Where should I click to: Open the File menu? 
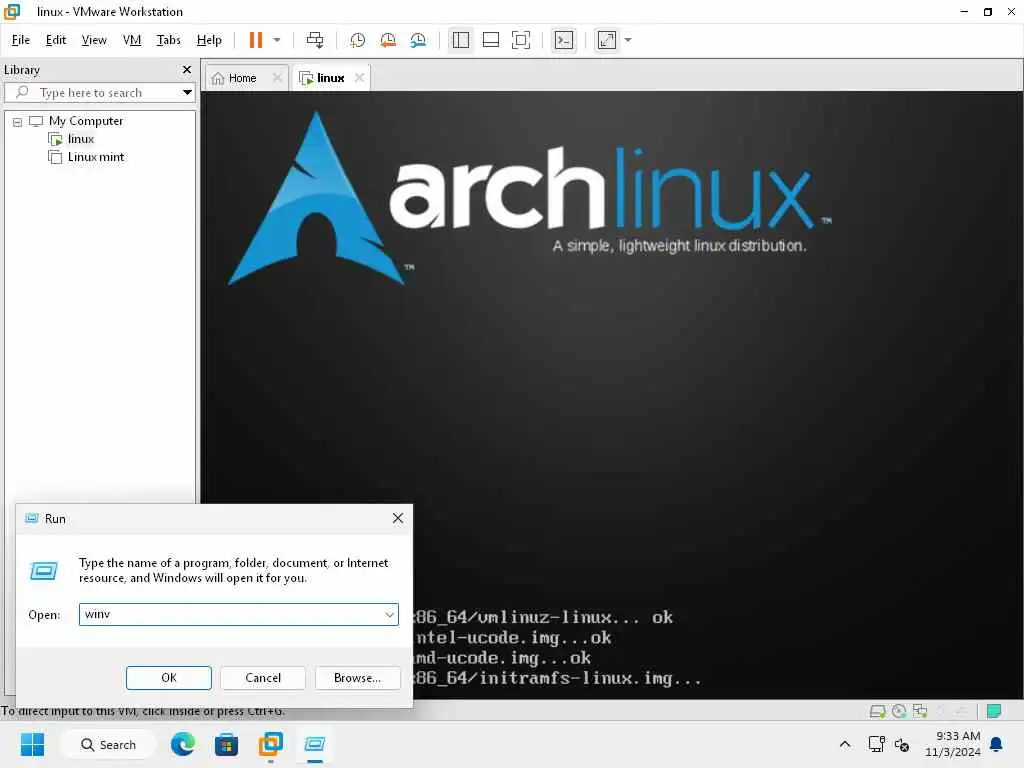pos(20,40)
